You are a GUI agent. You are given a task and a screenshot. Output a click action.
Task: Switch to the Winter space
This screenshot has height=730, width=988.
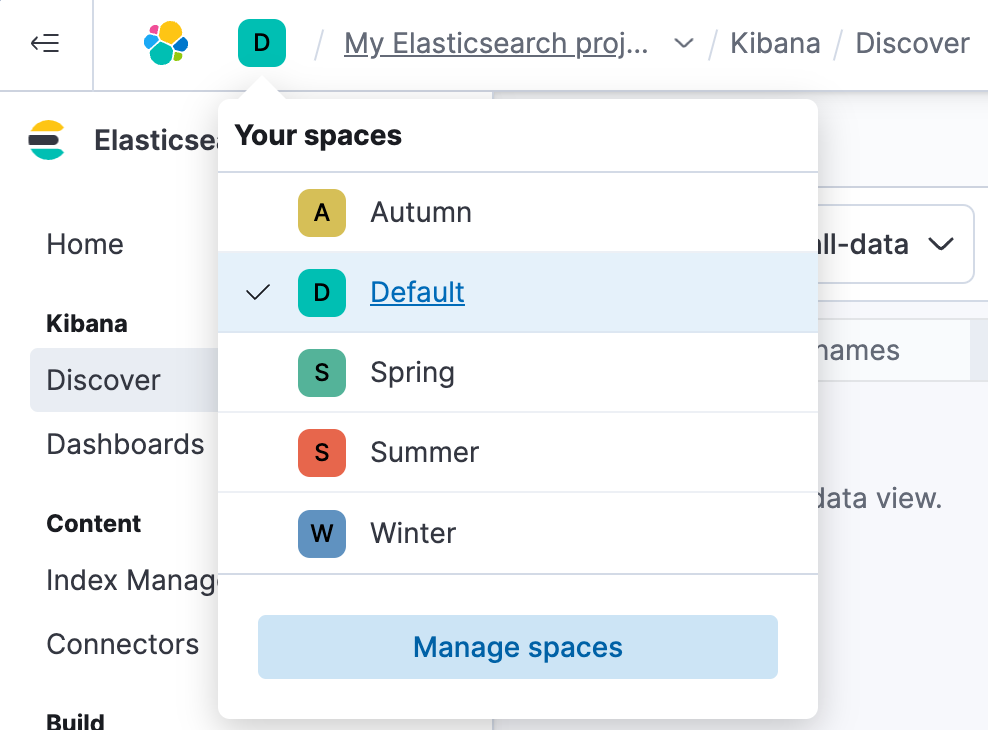pyautogui.click(x=413, y=533)
